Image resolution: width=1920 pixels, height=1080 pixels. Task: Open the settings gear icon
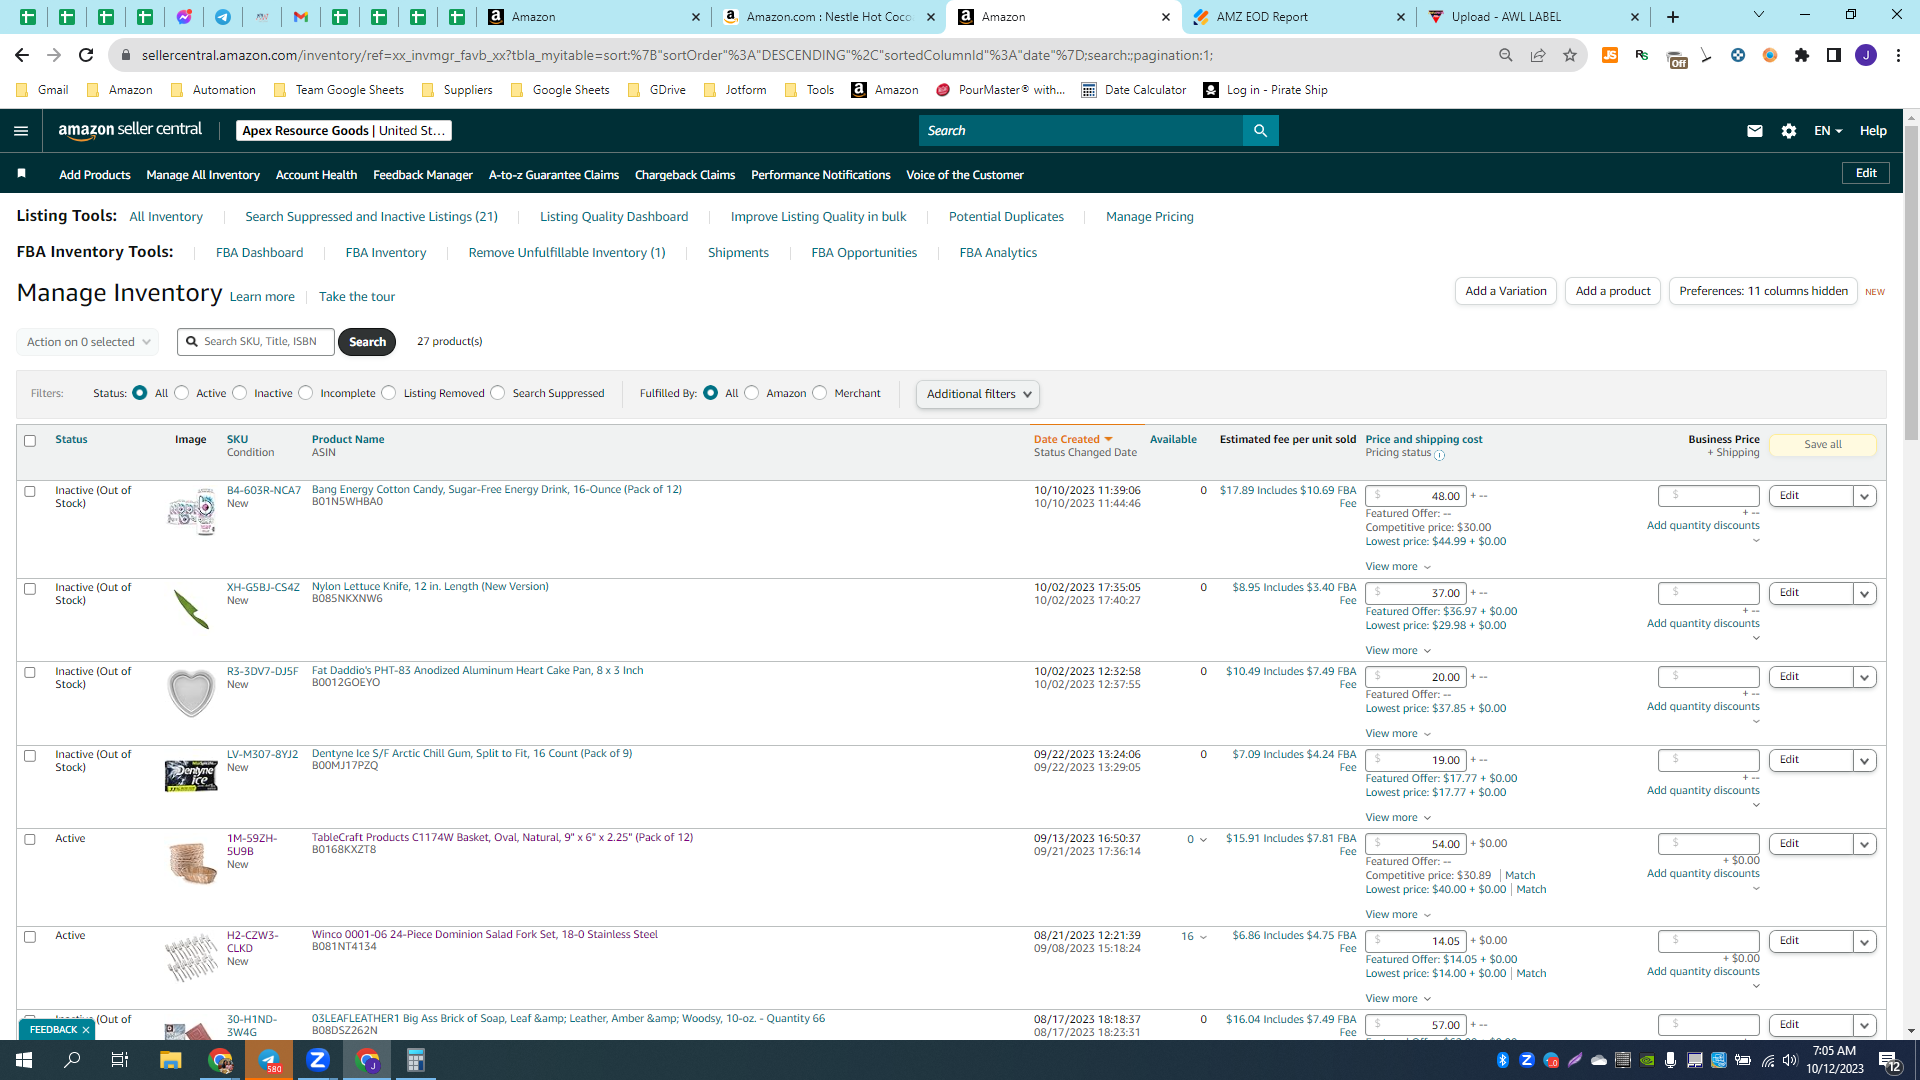[x=1788, y=131]
